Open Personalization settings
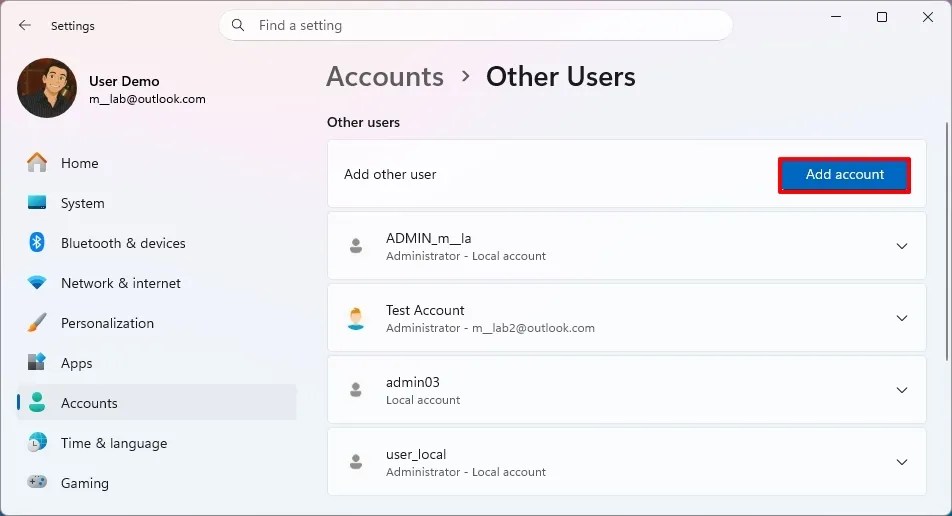 157,323
